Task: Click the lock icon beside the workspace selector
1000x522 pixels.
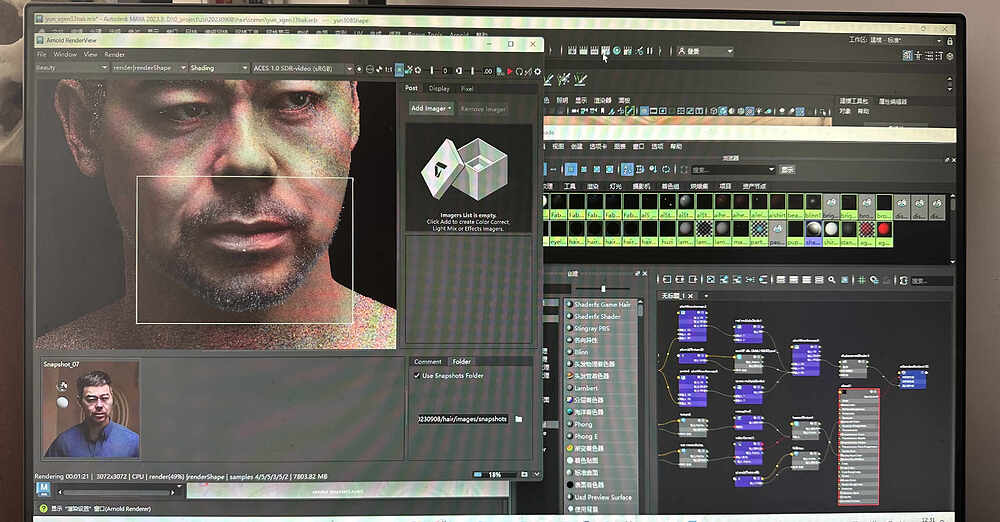Action: click(x=950, y=41)
